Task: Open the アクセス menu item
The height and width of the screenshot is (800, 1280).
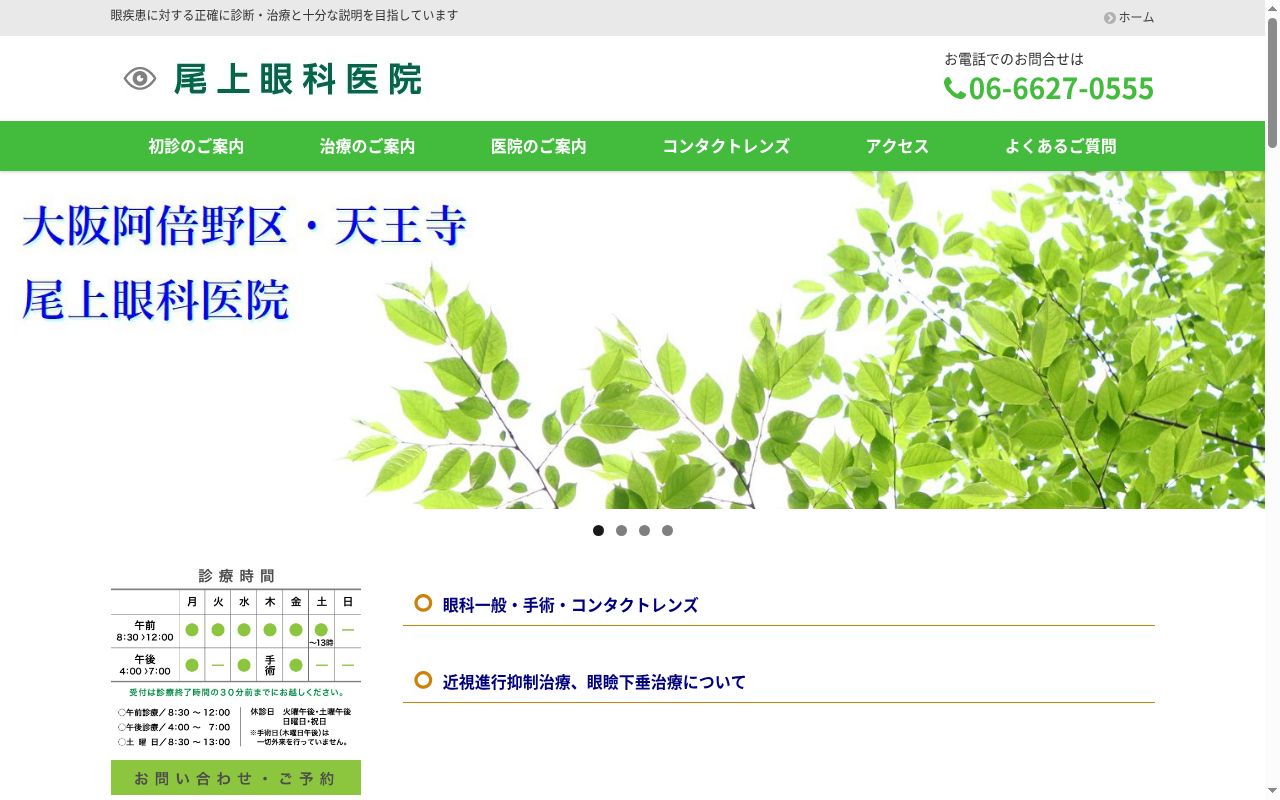Action: click(897, 146)
